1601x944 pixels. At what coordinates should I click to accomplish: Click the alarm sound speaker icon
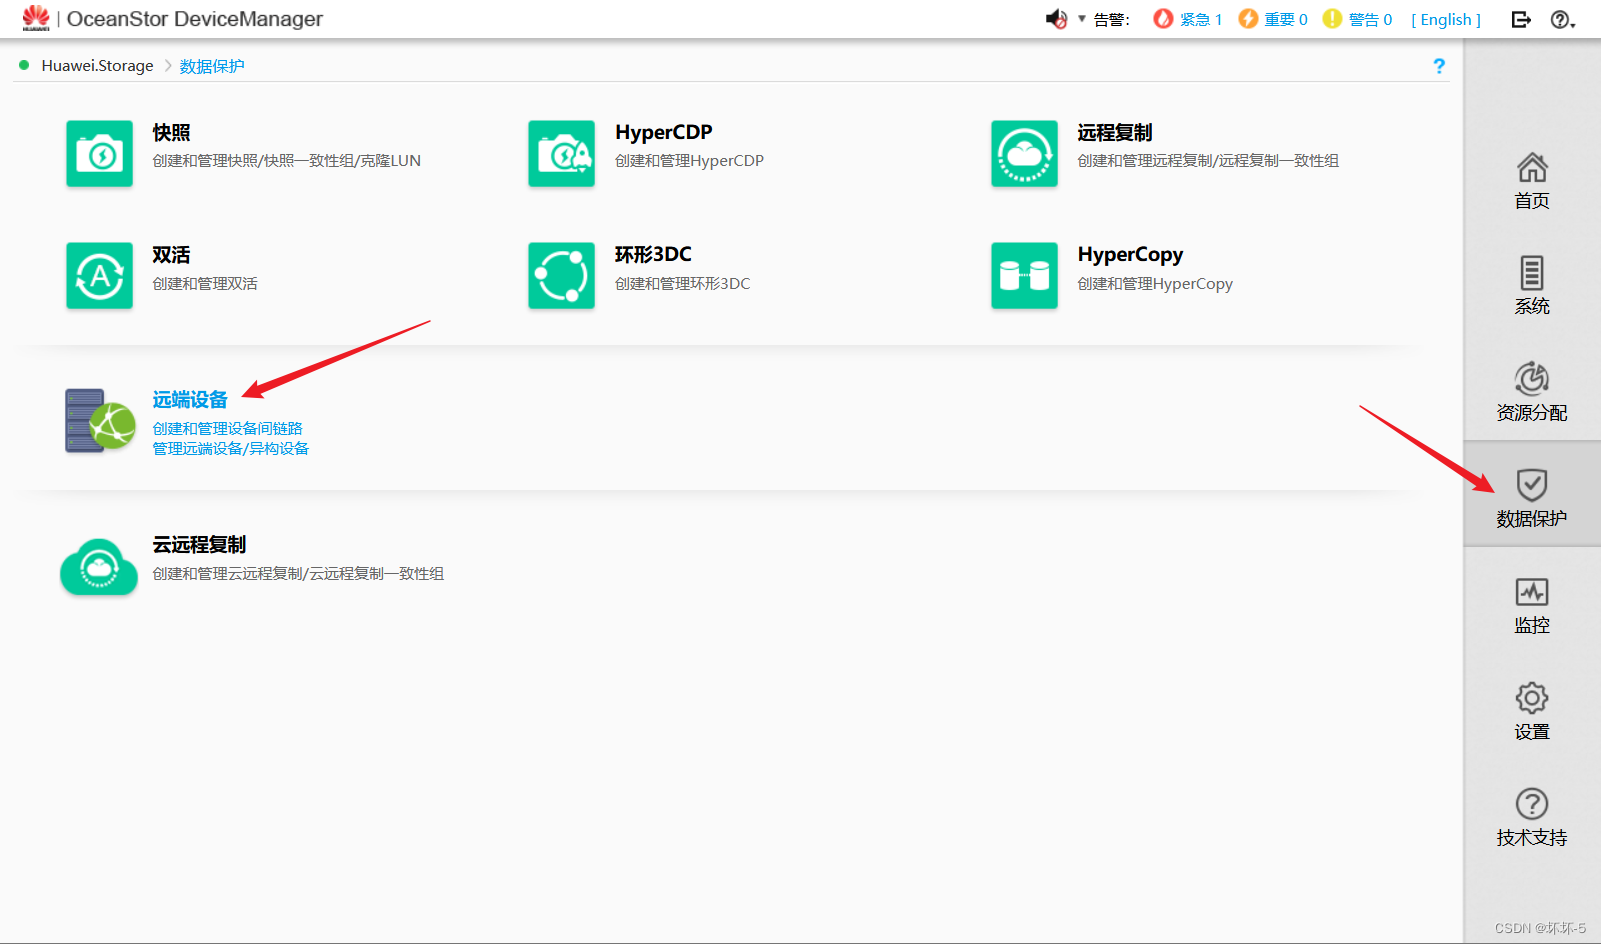1057,19
